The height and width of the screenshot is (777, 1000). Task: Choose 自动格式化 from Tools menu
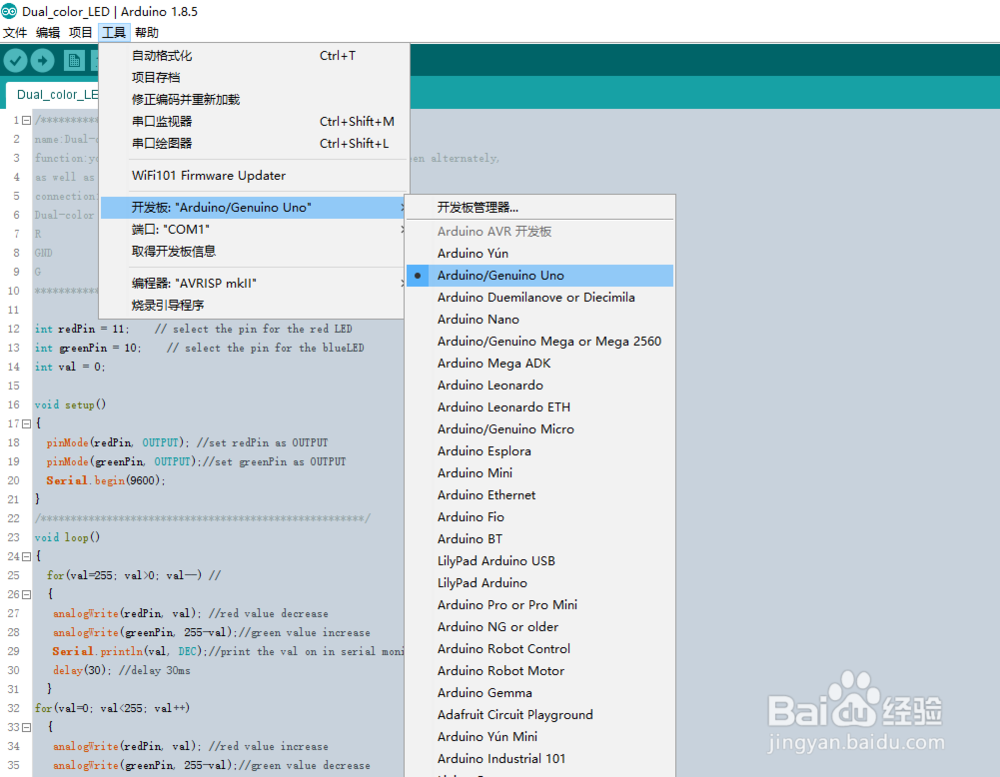[254, 56]
